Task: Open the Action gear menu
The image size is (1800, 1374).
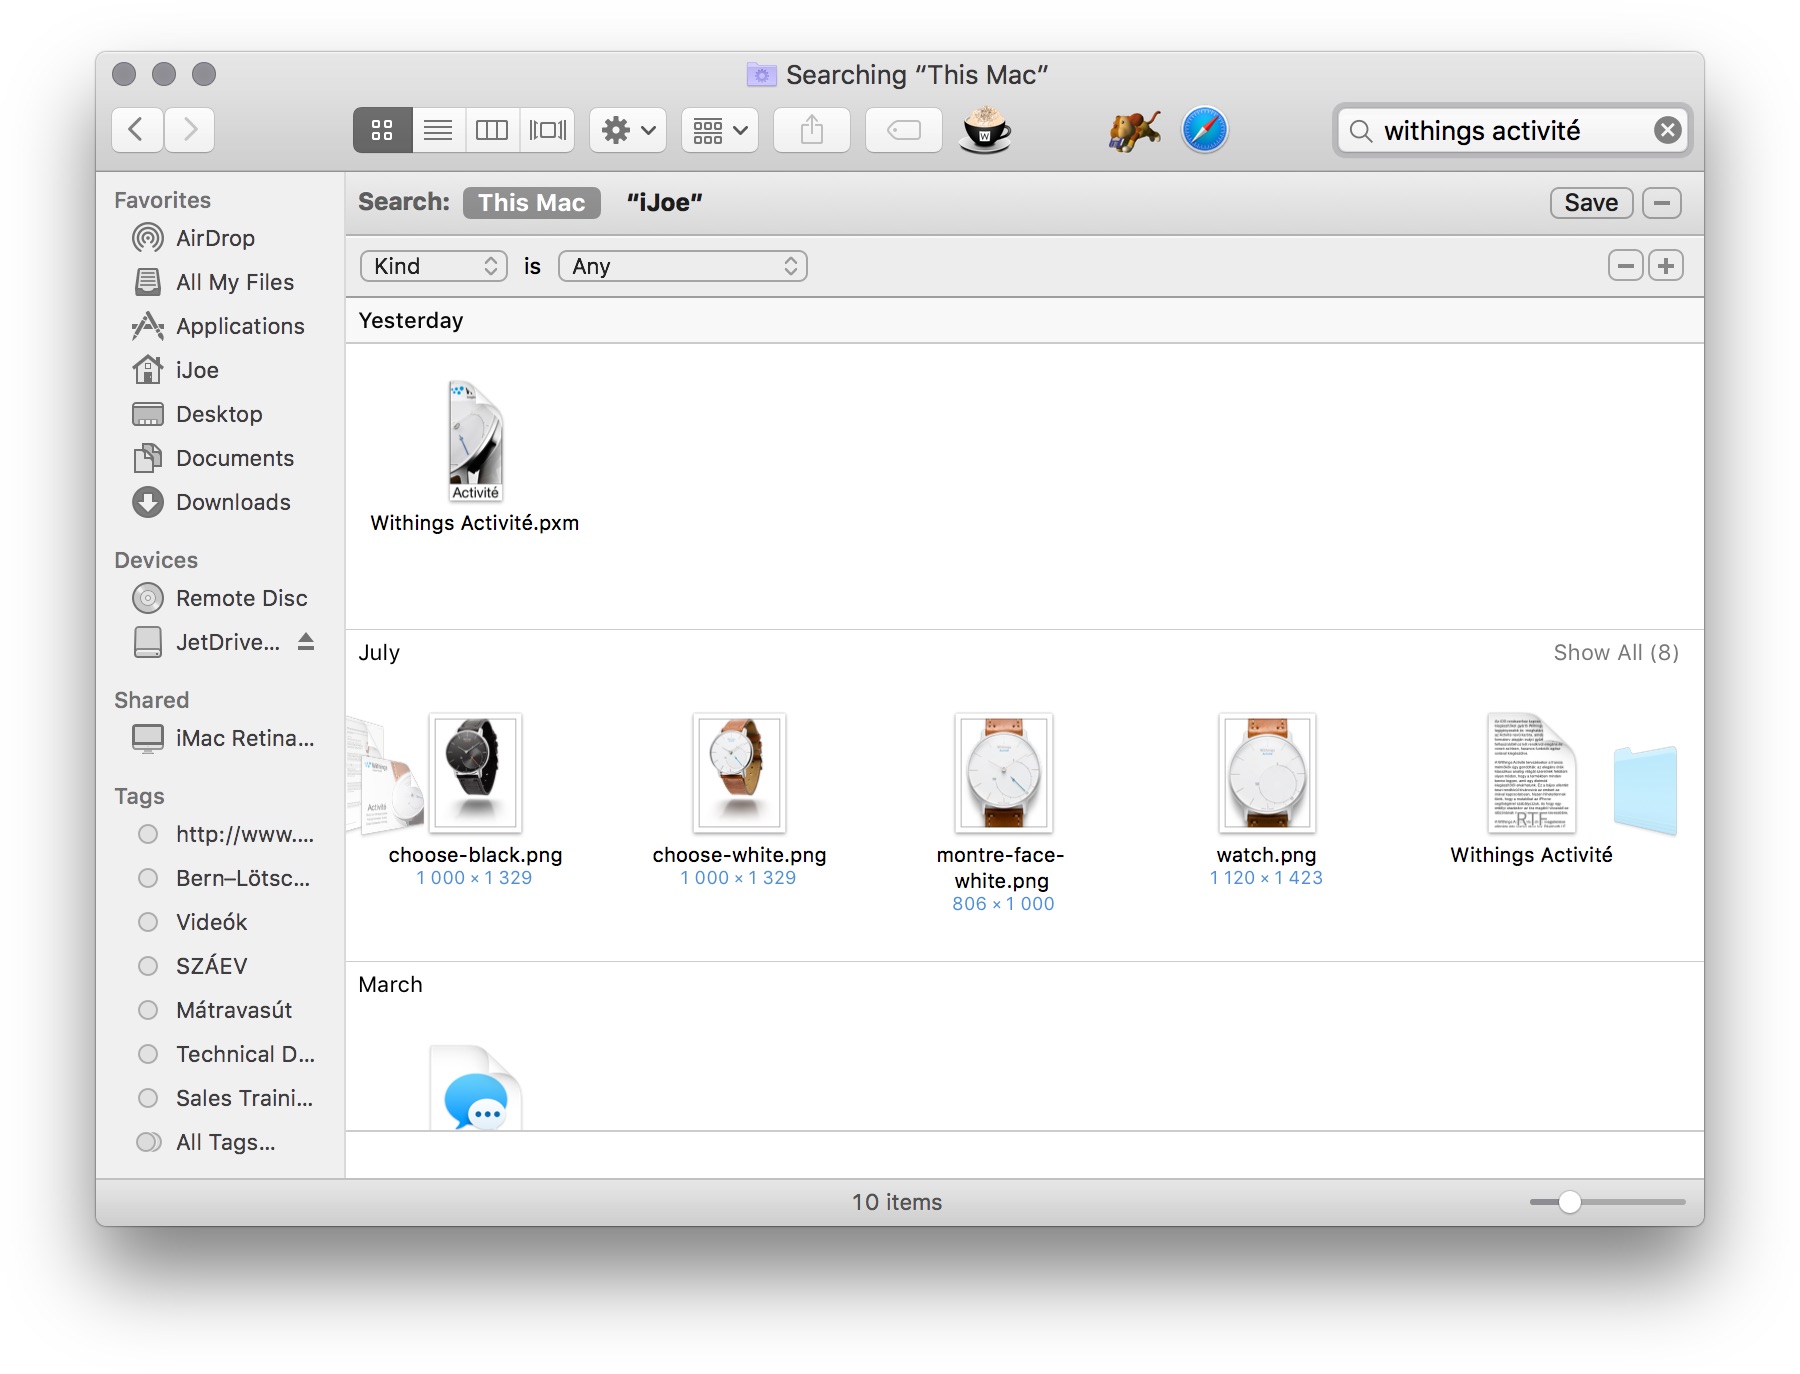Action: 628,130
